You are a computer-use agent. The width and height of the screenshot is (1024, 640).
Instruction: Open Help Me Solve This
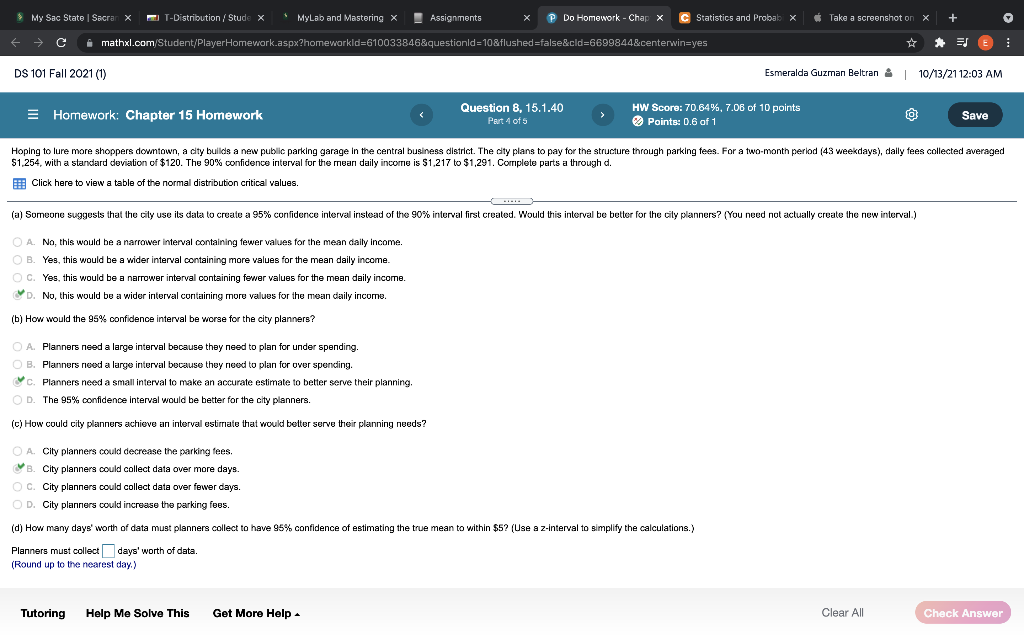click(138, 613)
